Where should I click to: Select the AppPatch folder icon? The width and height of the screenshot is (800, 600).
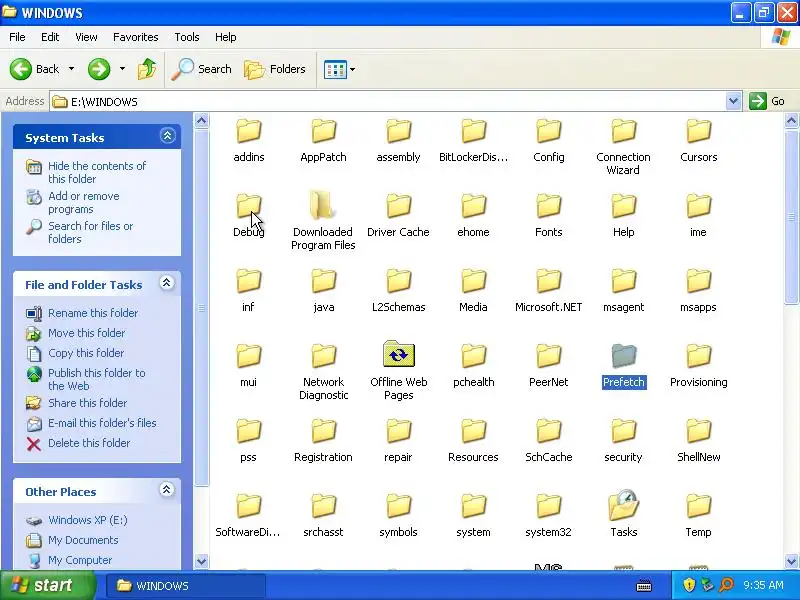click(323, 132)
